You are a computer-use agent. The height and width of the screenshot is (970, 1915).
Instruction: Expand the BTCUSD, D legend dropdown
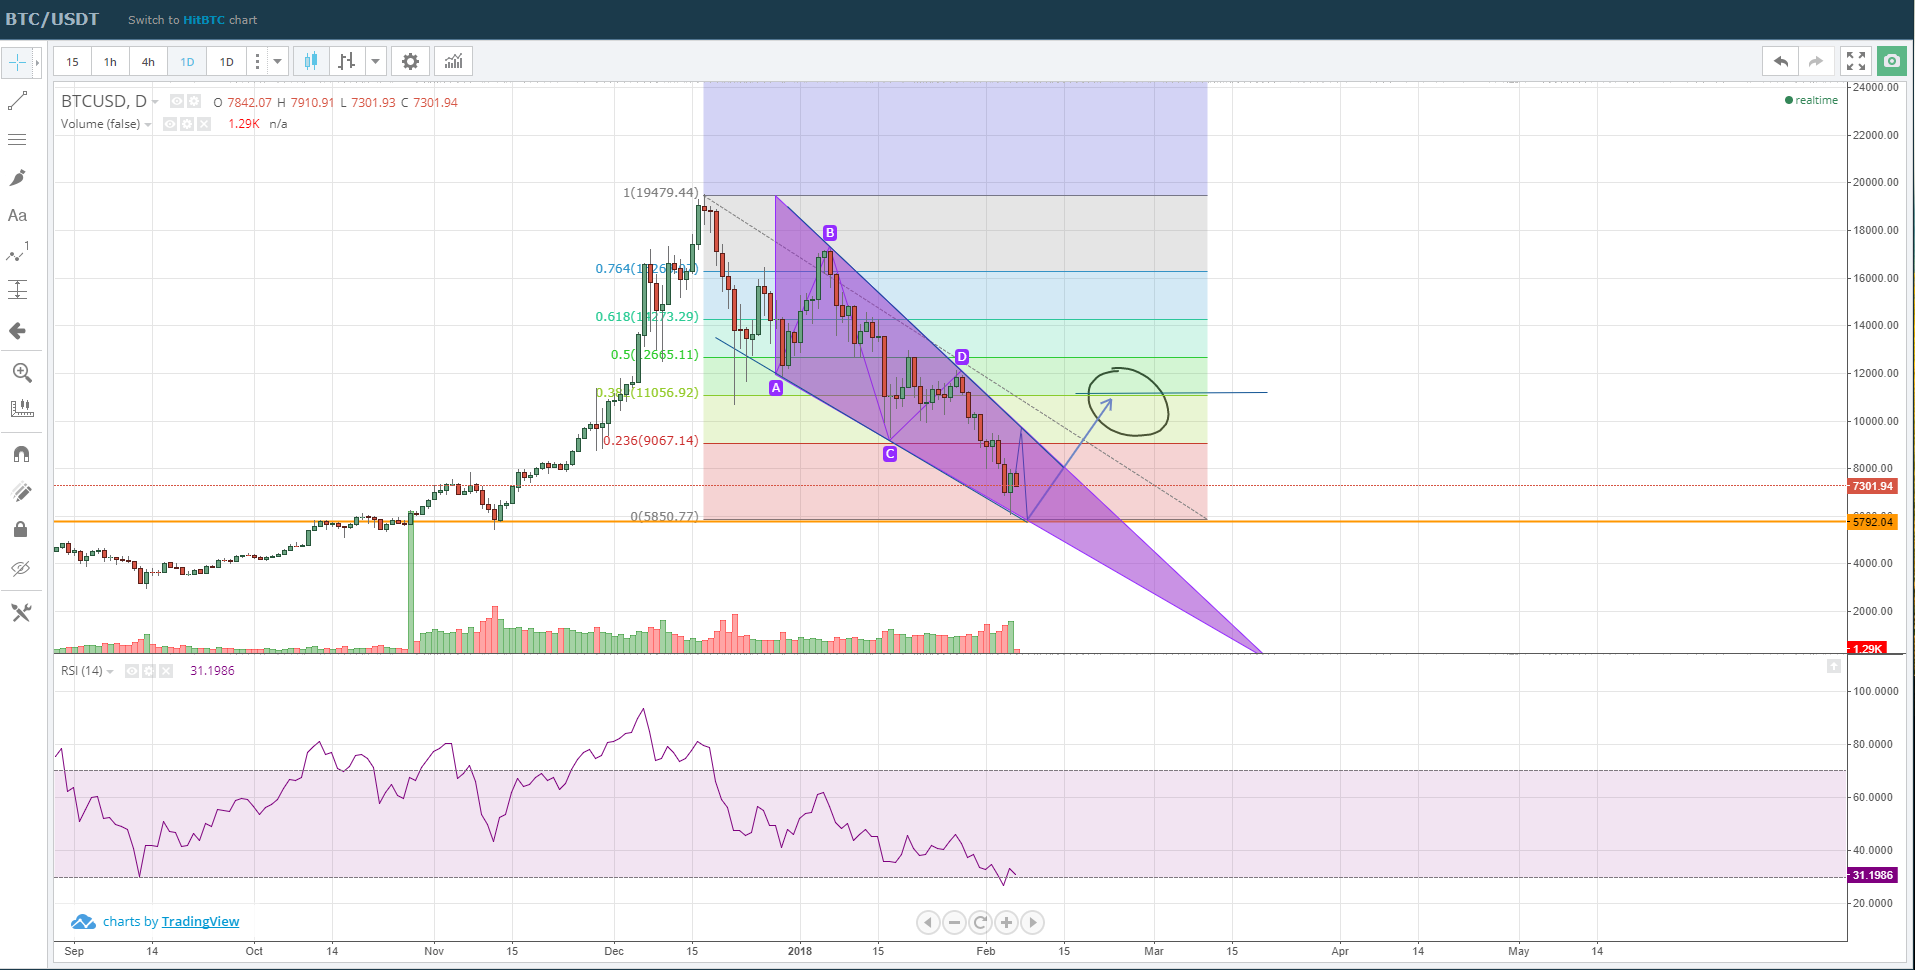click(156, 102)
